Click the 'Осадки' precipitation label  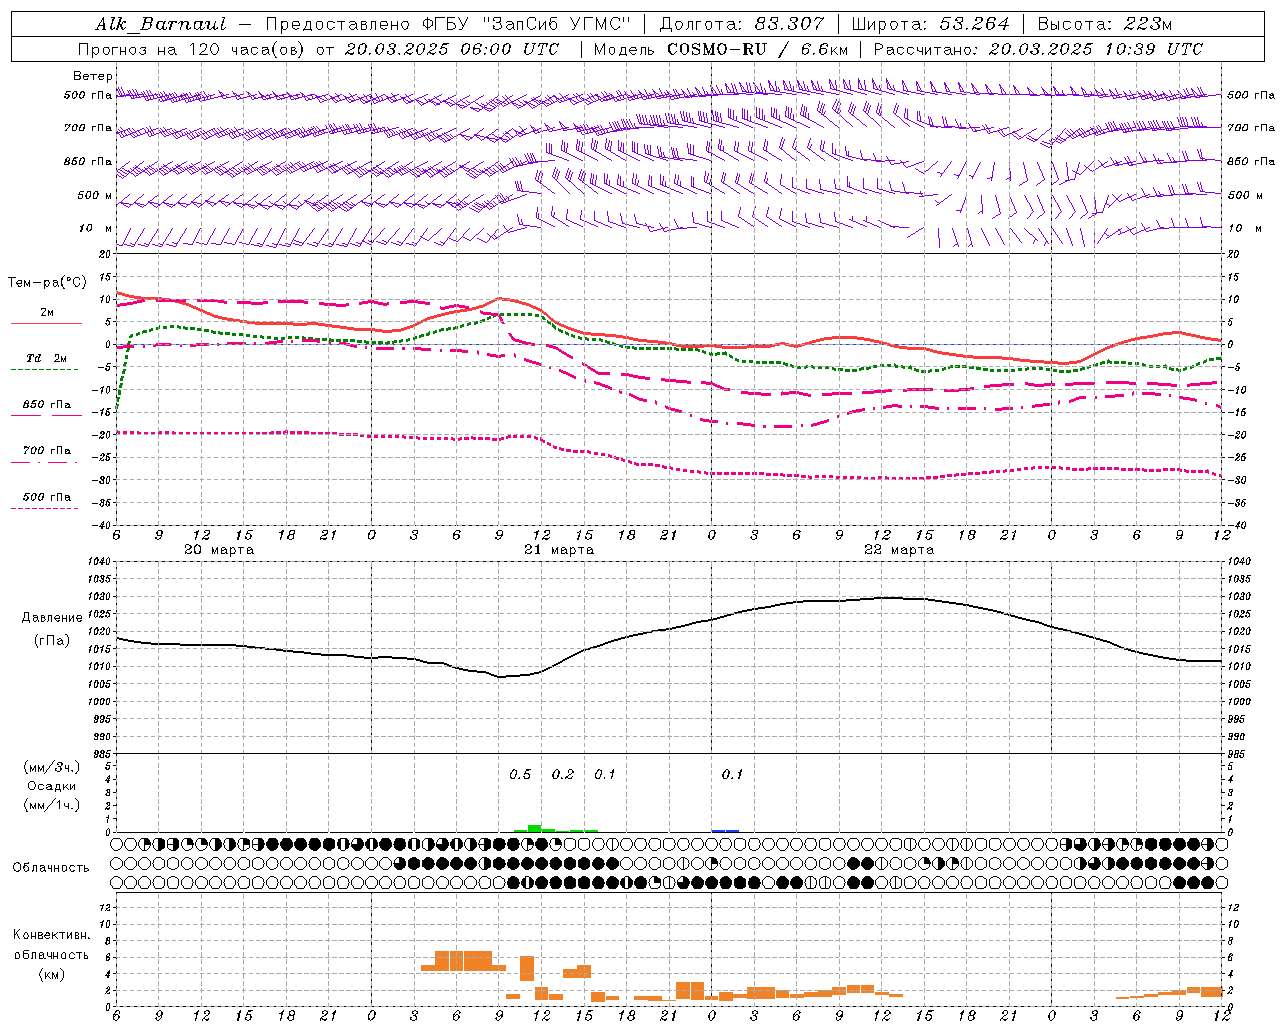click(x=52, y=787)
